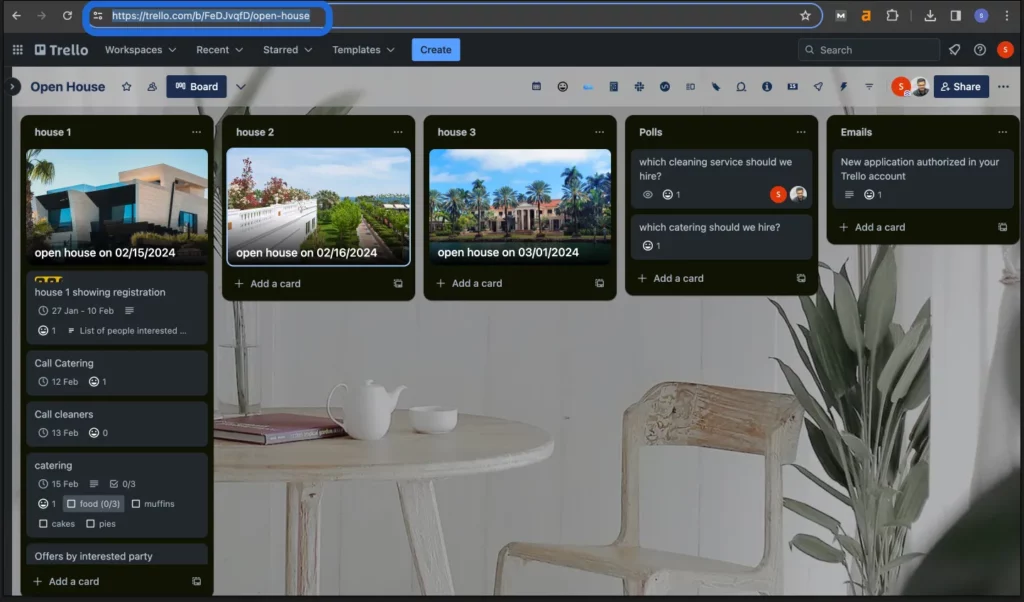Open the Recent dropdown

point(219,50)
